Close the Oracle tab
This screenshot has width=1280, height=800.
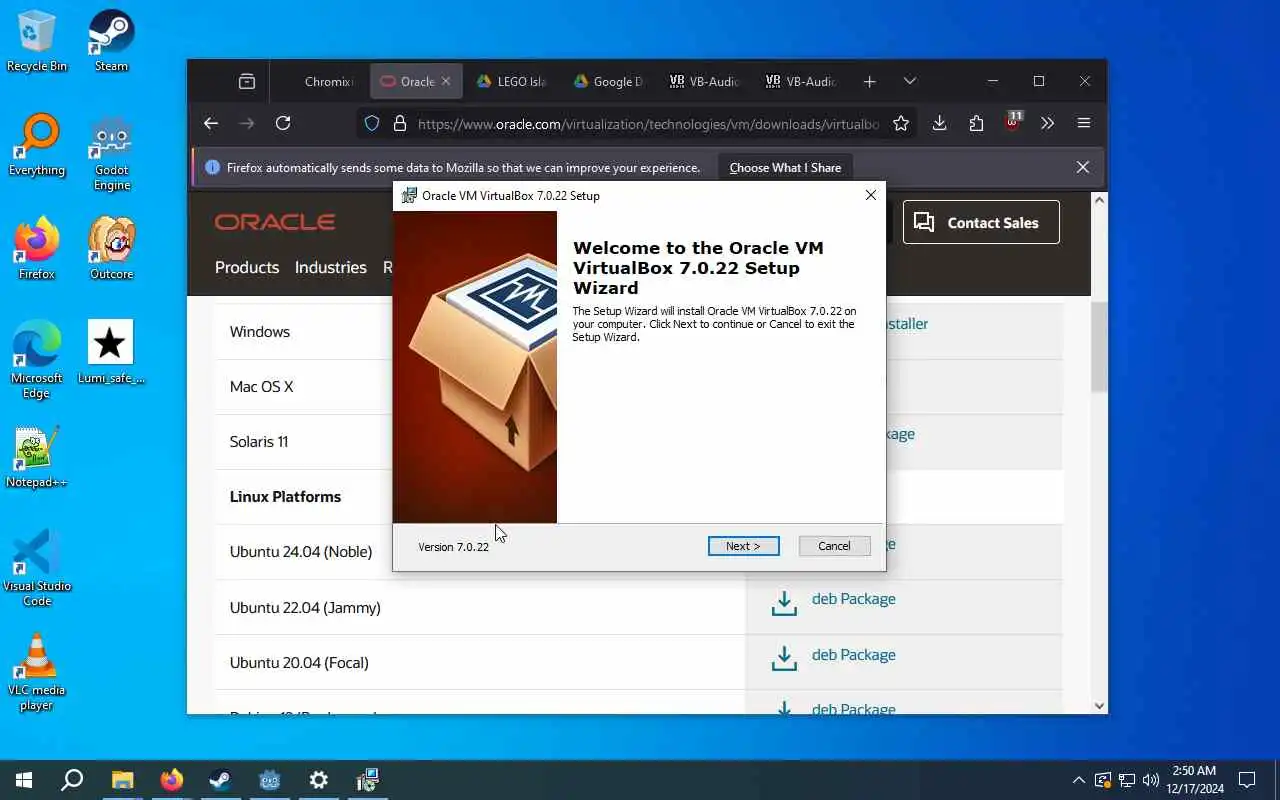[x=446, y=81]
